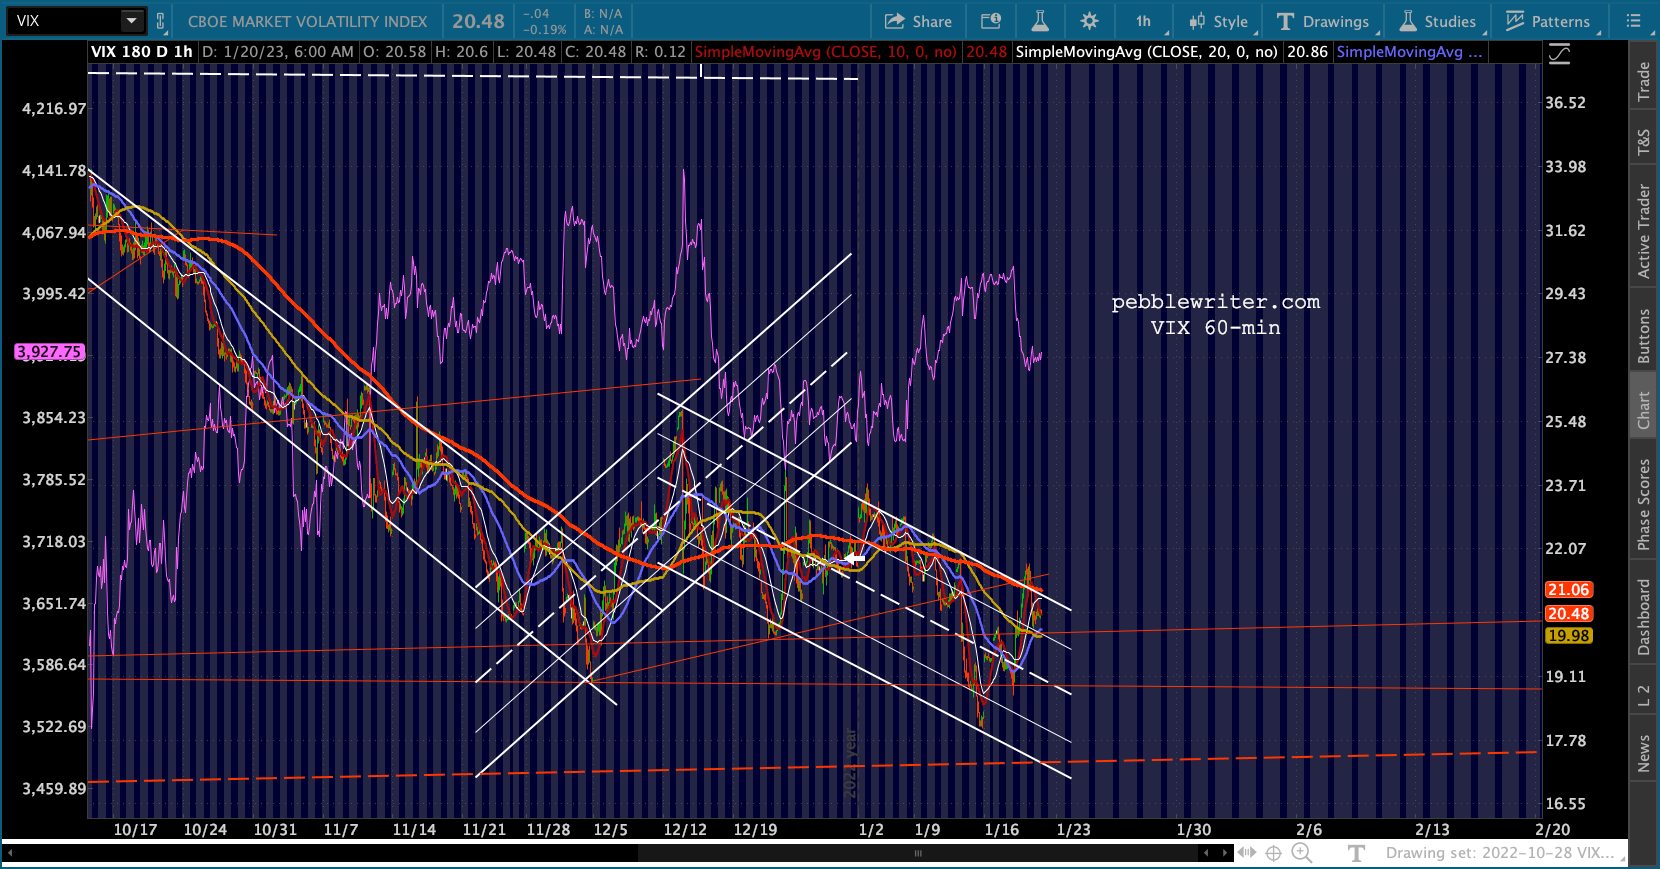1660x869 pixels.
Task: Click the purple truncated SimpleMovingAvg label
Action: click(1409, 52)
